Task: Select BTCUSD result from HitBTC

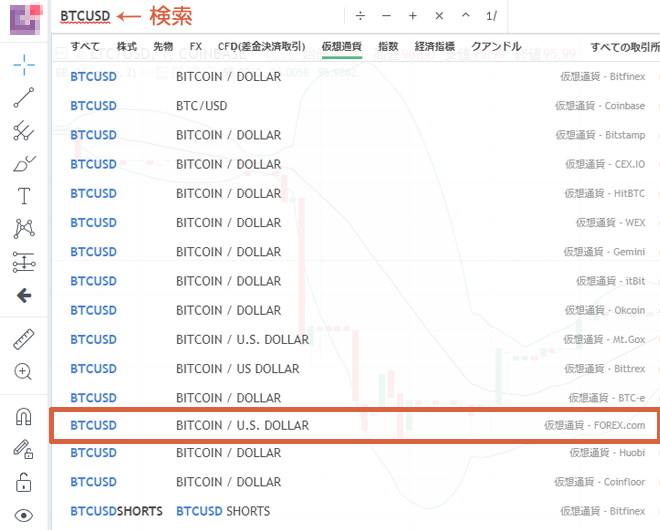Action: pos(356,194)
